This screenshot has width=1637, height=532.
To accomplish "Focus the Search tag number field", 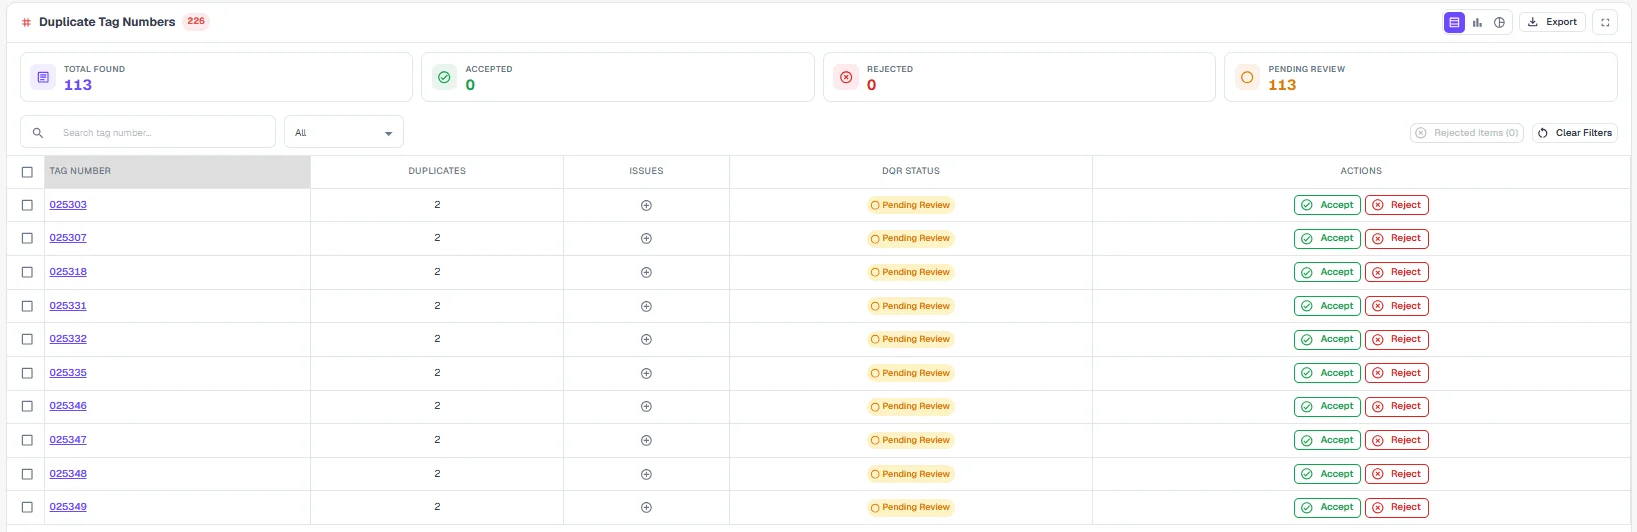I will (x=148, y=132).
